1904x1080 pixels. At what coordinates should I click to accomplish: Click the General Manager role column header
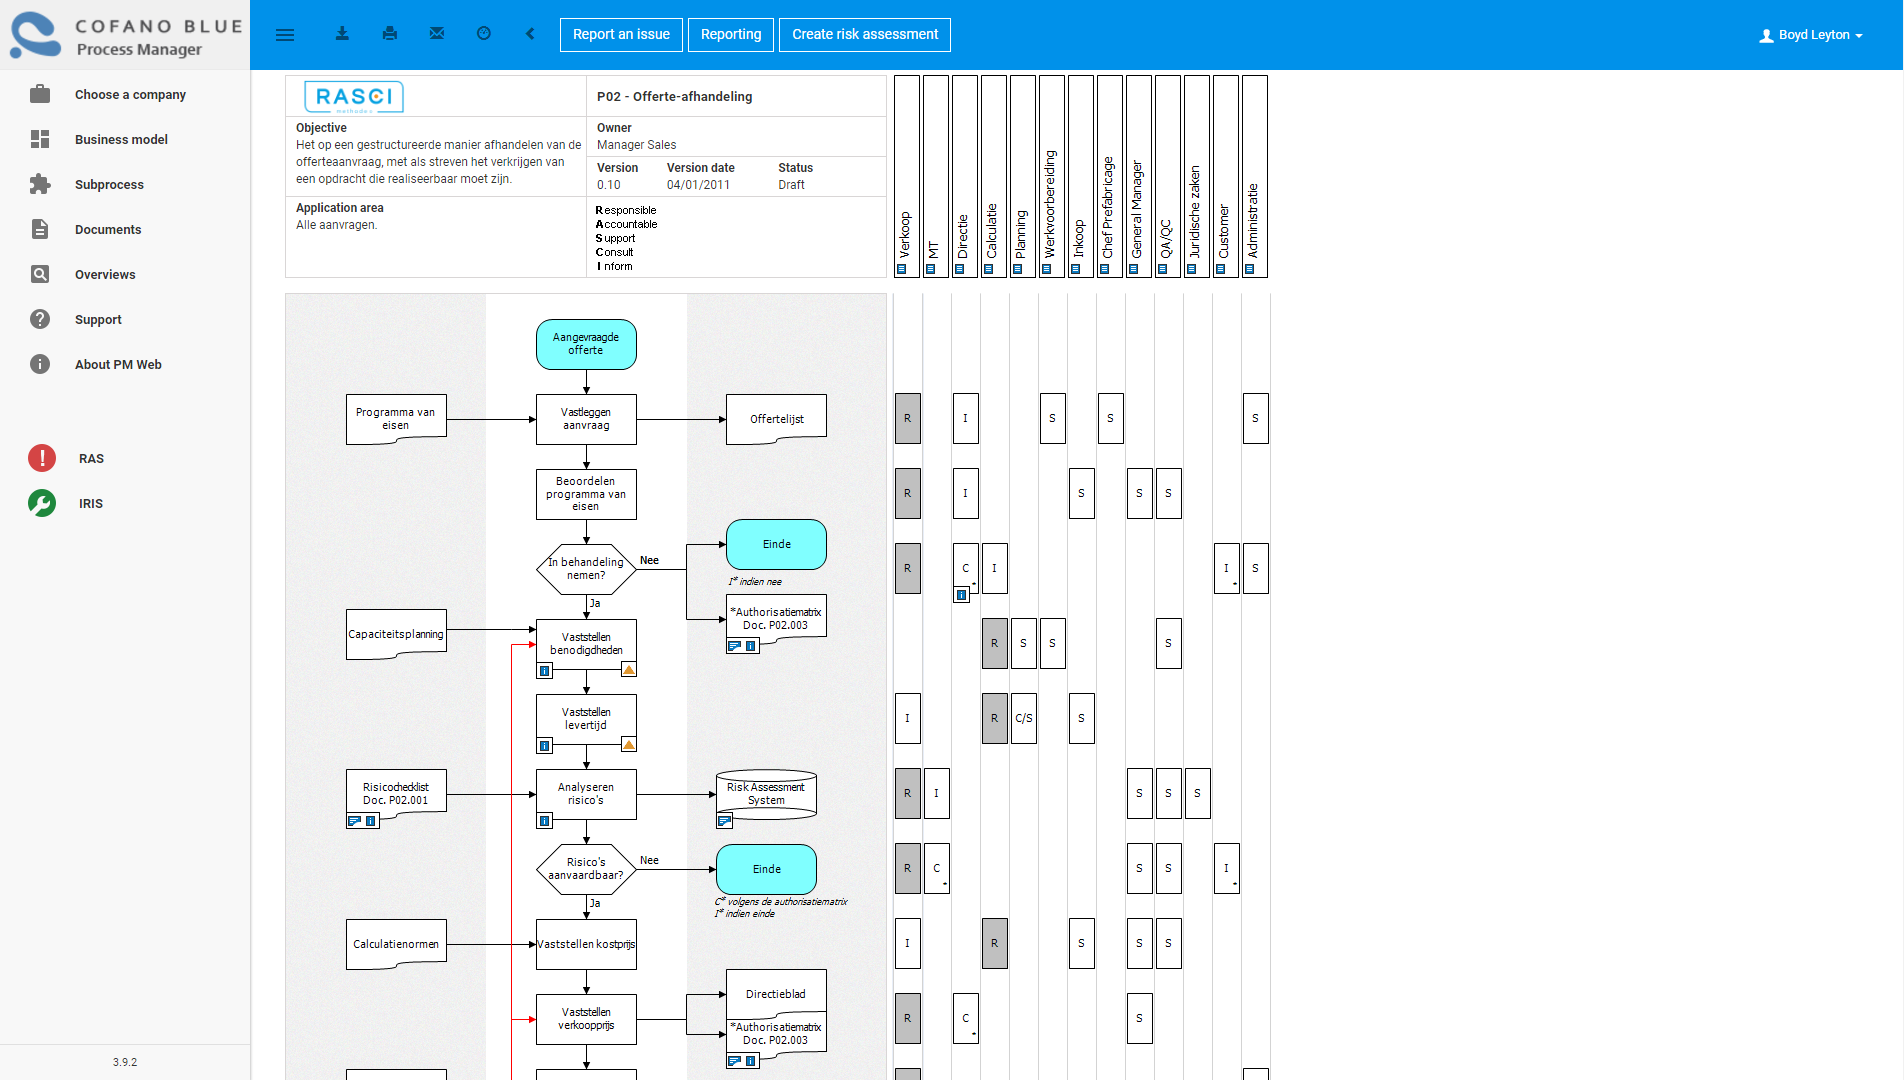1139,176
